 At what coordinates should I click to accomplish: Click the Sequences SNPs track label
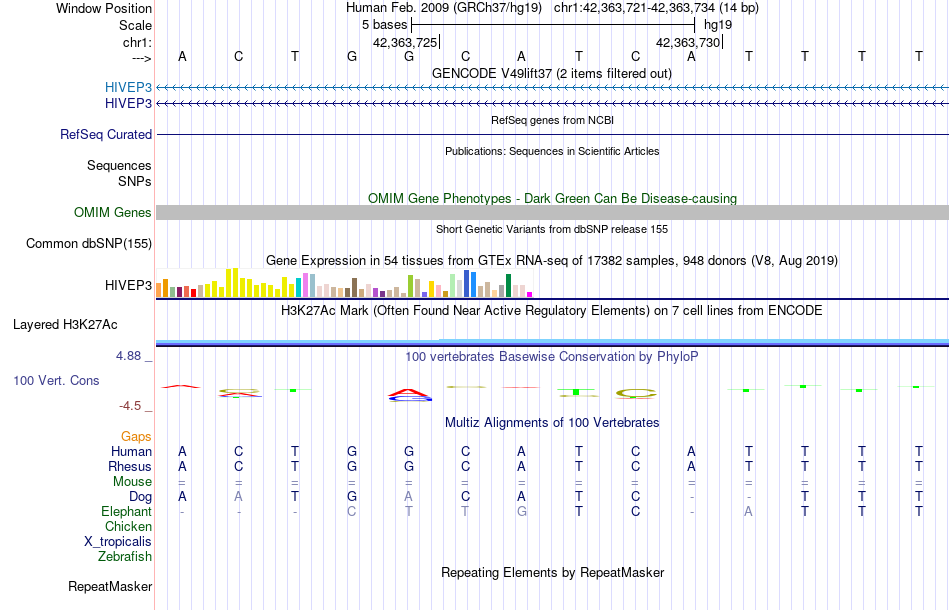point(119,173)
